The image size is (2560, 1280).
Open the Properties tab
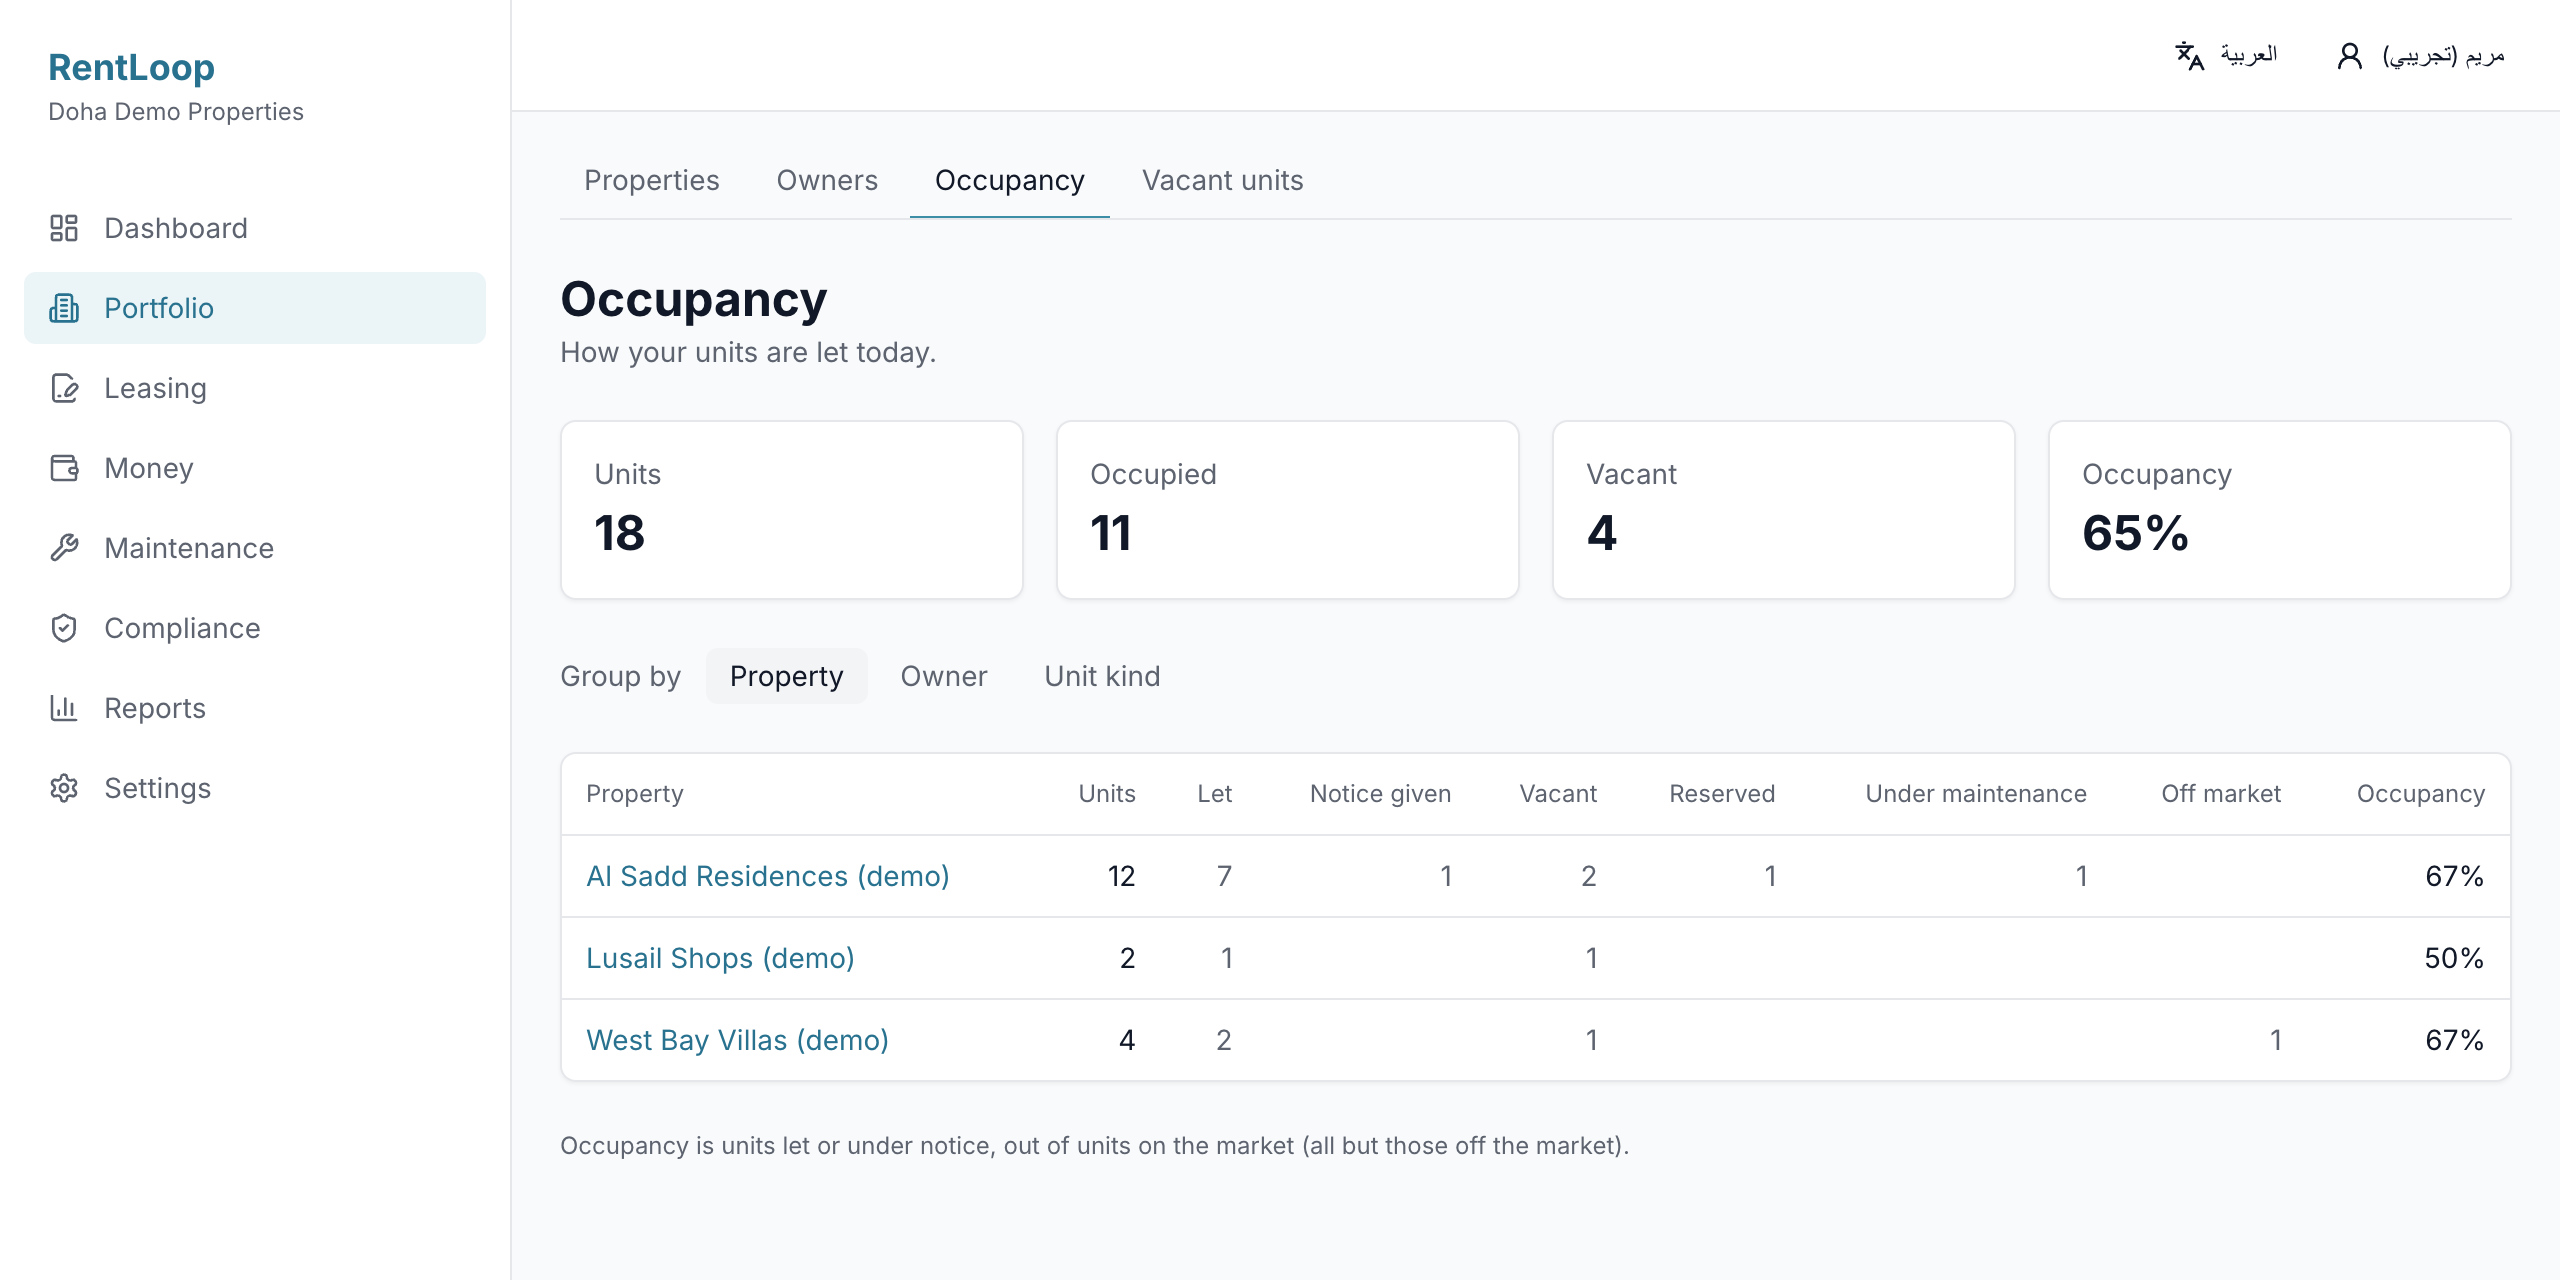[x=651, y=180]
